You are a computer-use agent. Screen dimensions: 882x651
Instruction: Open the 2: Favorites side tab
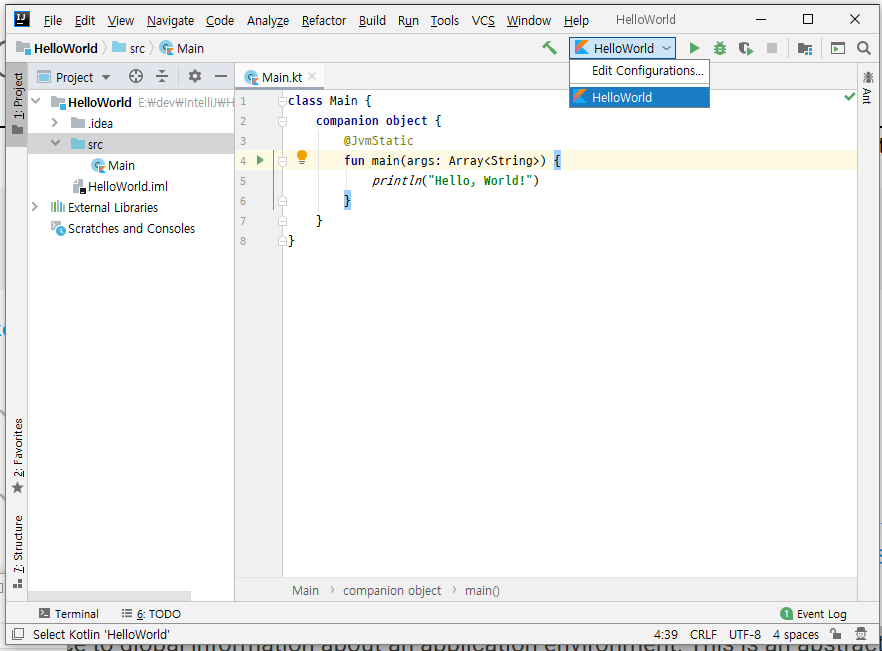click(18, 456)
